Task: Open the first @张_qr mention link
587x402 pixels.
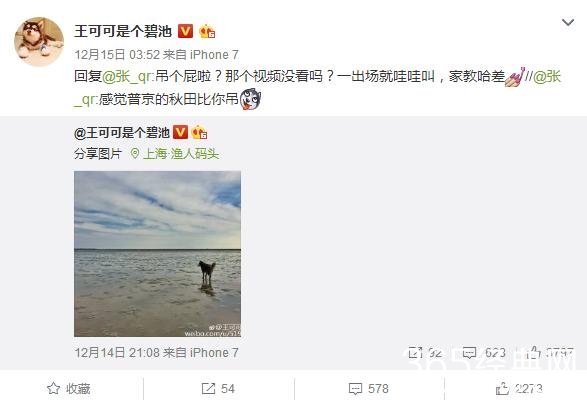Action: (127, 76)
